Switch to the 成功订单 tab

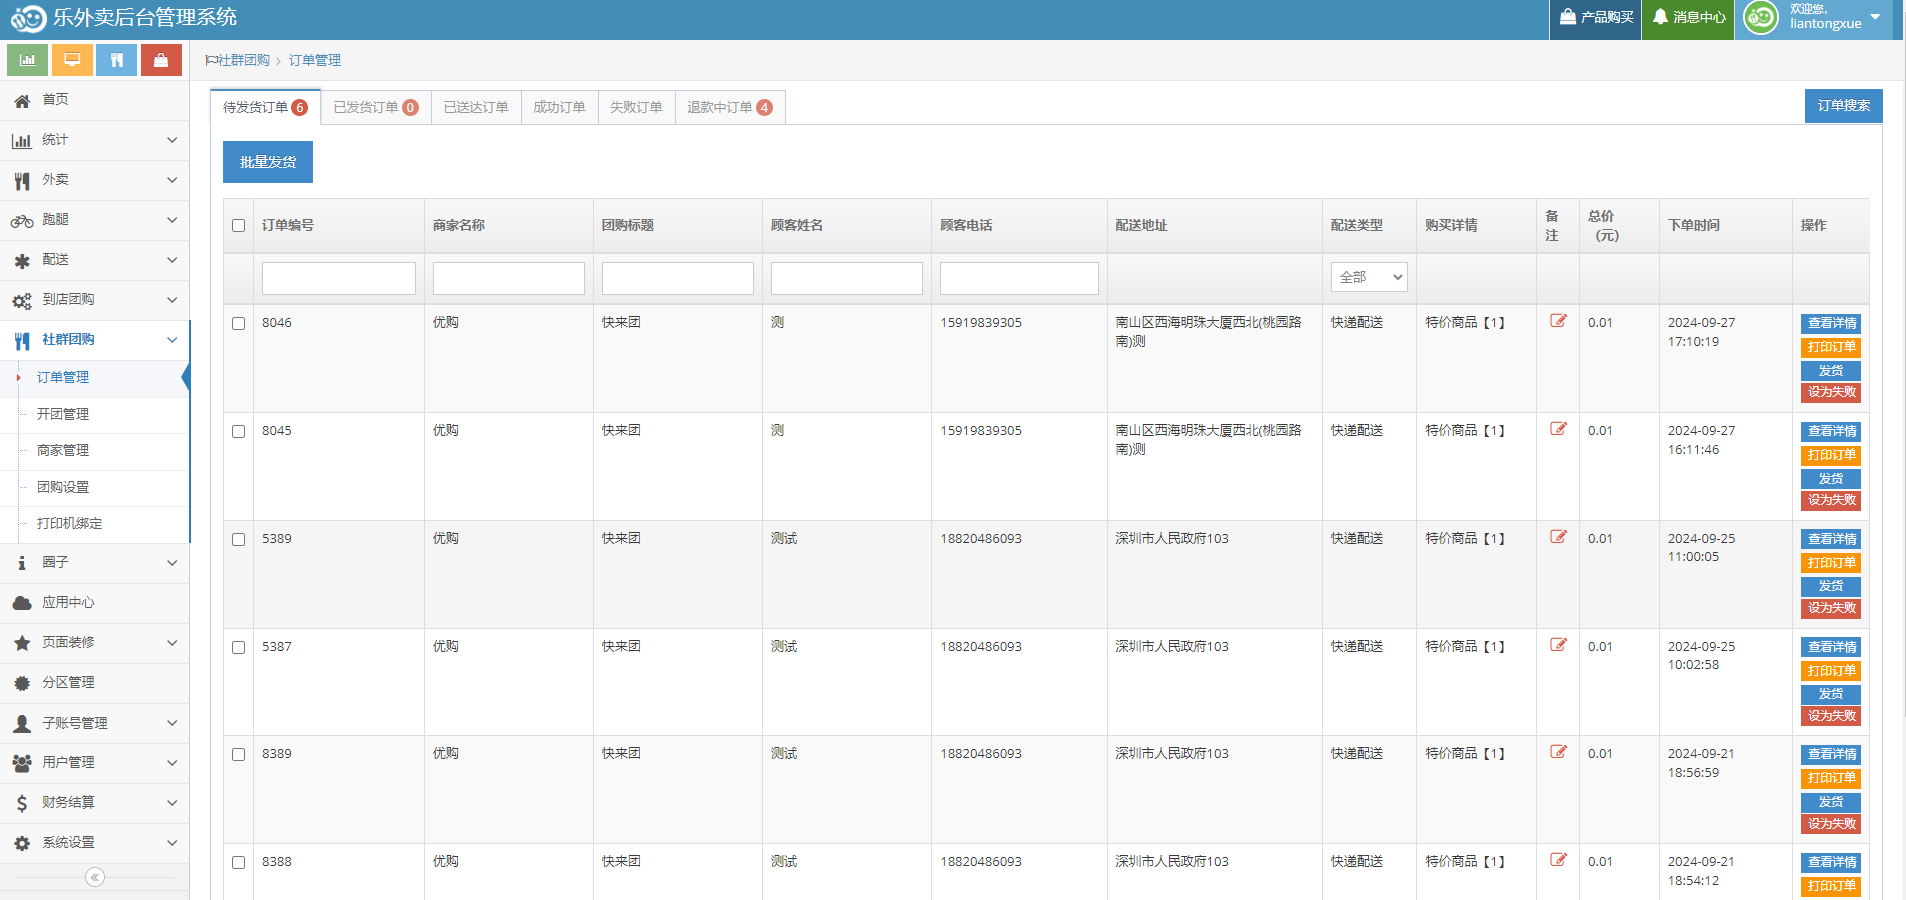(559, 107)
